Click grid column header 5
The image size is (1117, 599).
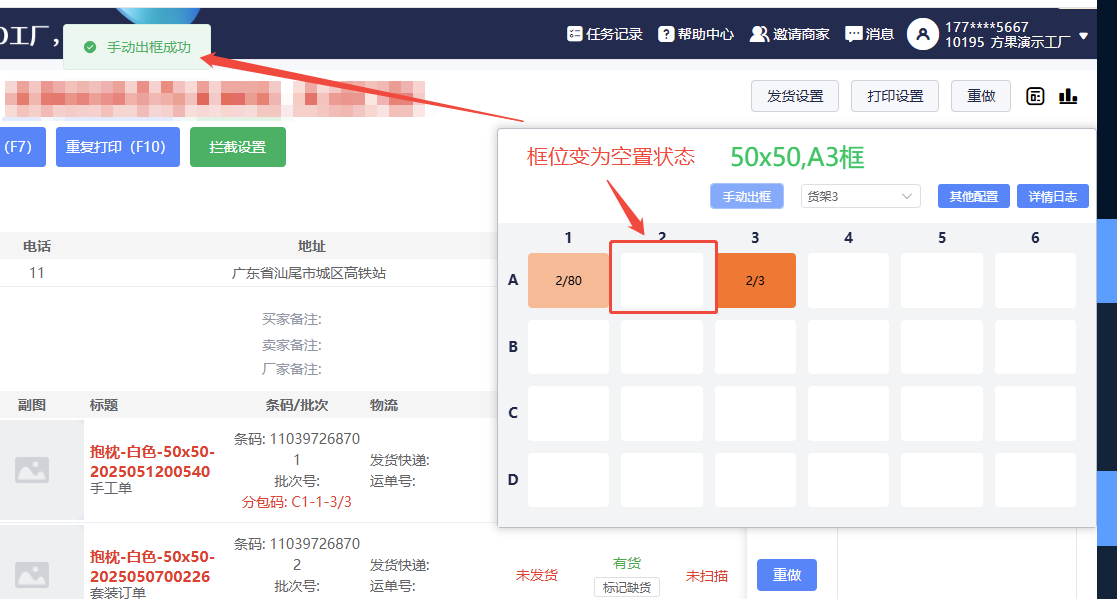(942, 238)
